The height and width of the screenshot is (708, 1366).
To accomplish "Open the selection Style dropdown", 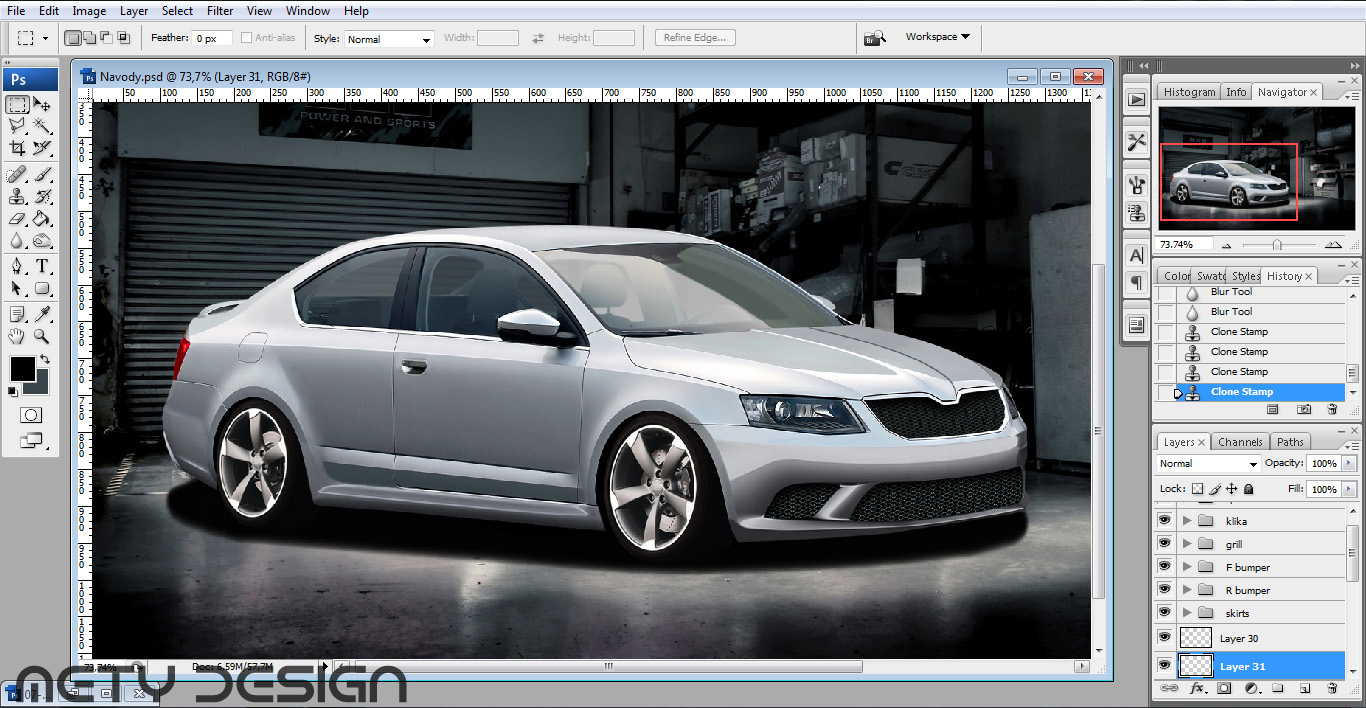I will coord(388,39).
